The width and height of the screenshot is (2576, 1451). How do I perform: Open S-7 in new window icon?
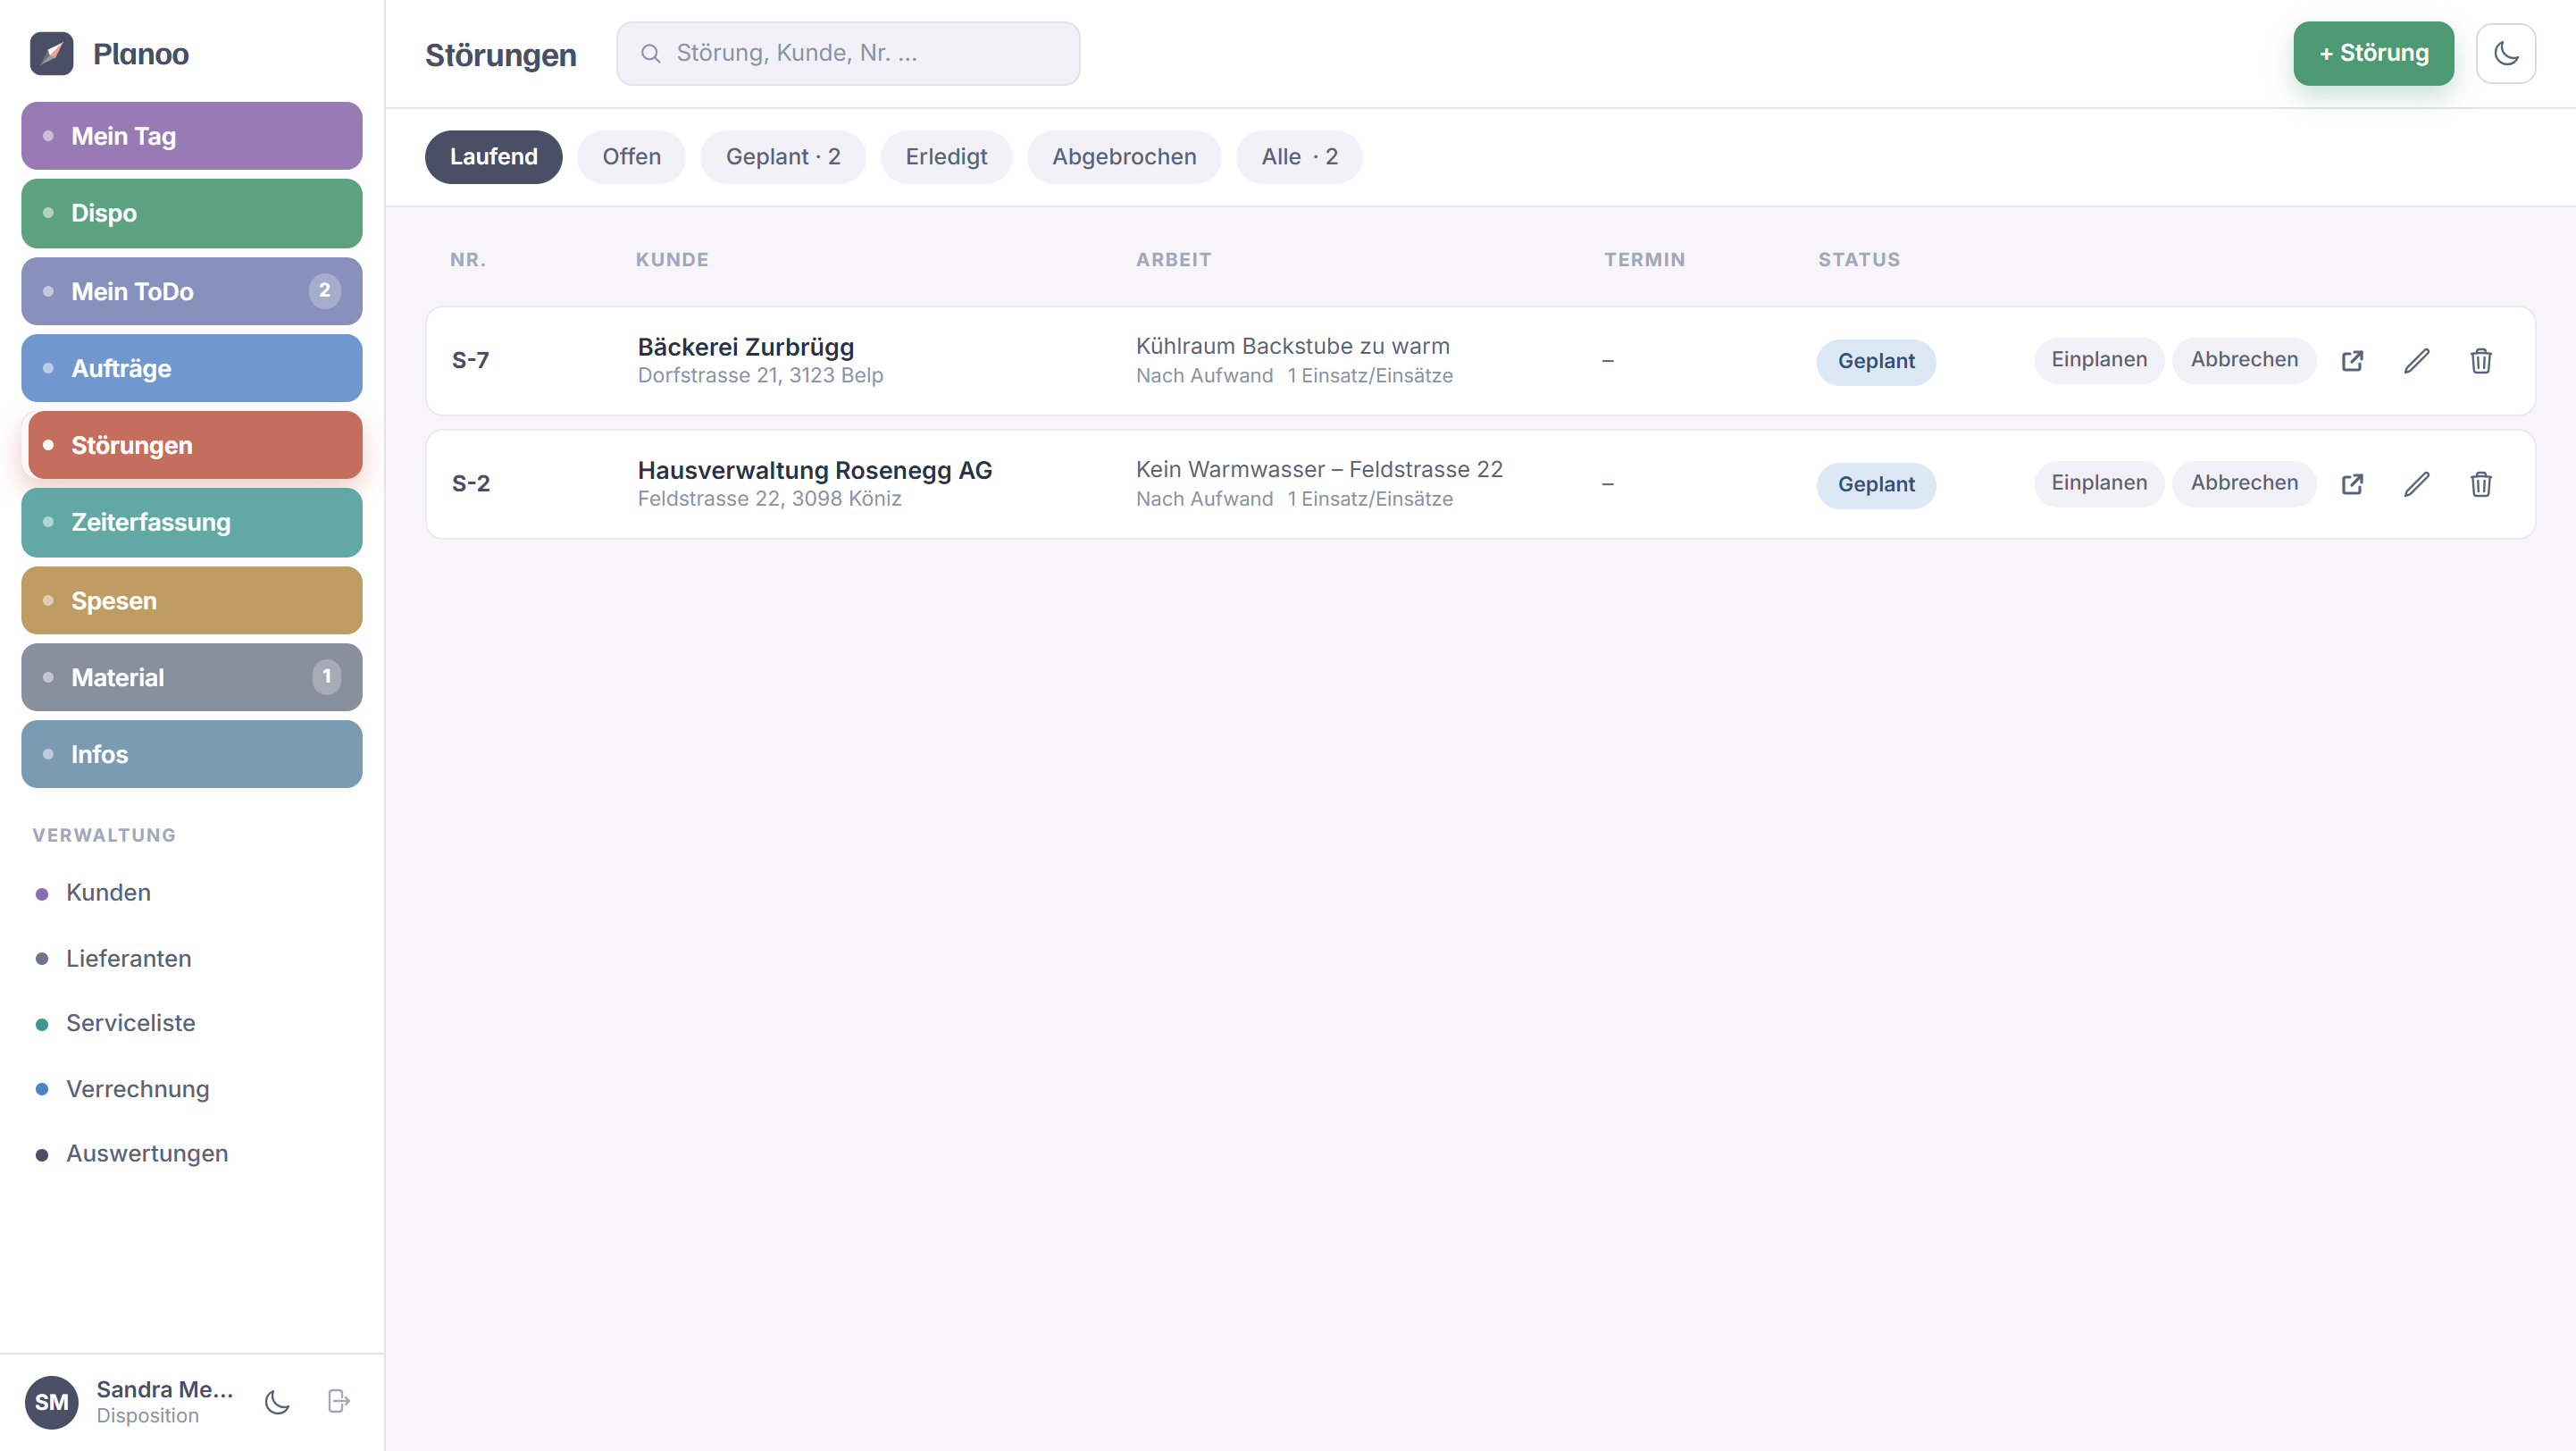click(2352, 361)
